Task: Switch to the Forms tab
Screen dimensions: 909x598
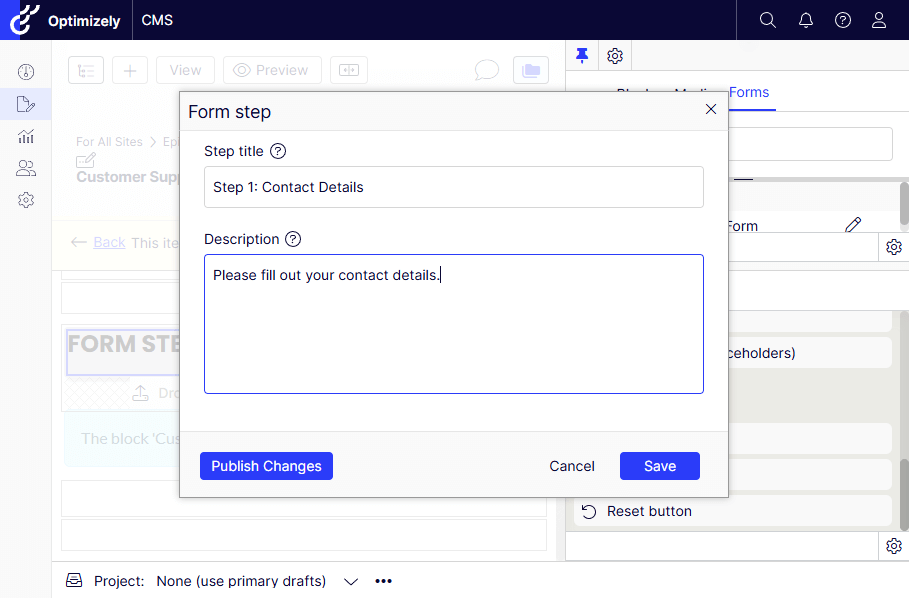Action: click(x=749, y=92)
